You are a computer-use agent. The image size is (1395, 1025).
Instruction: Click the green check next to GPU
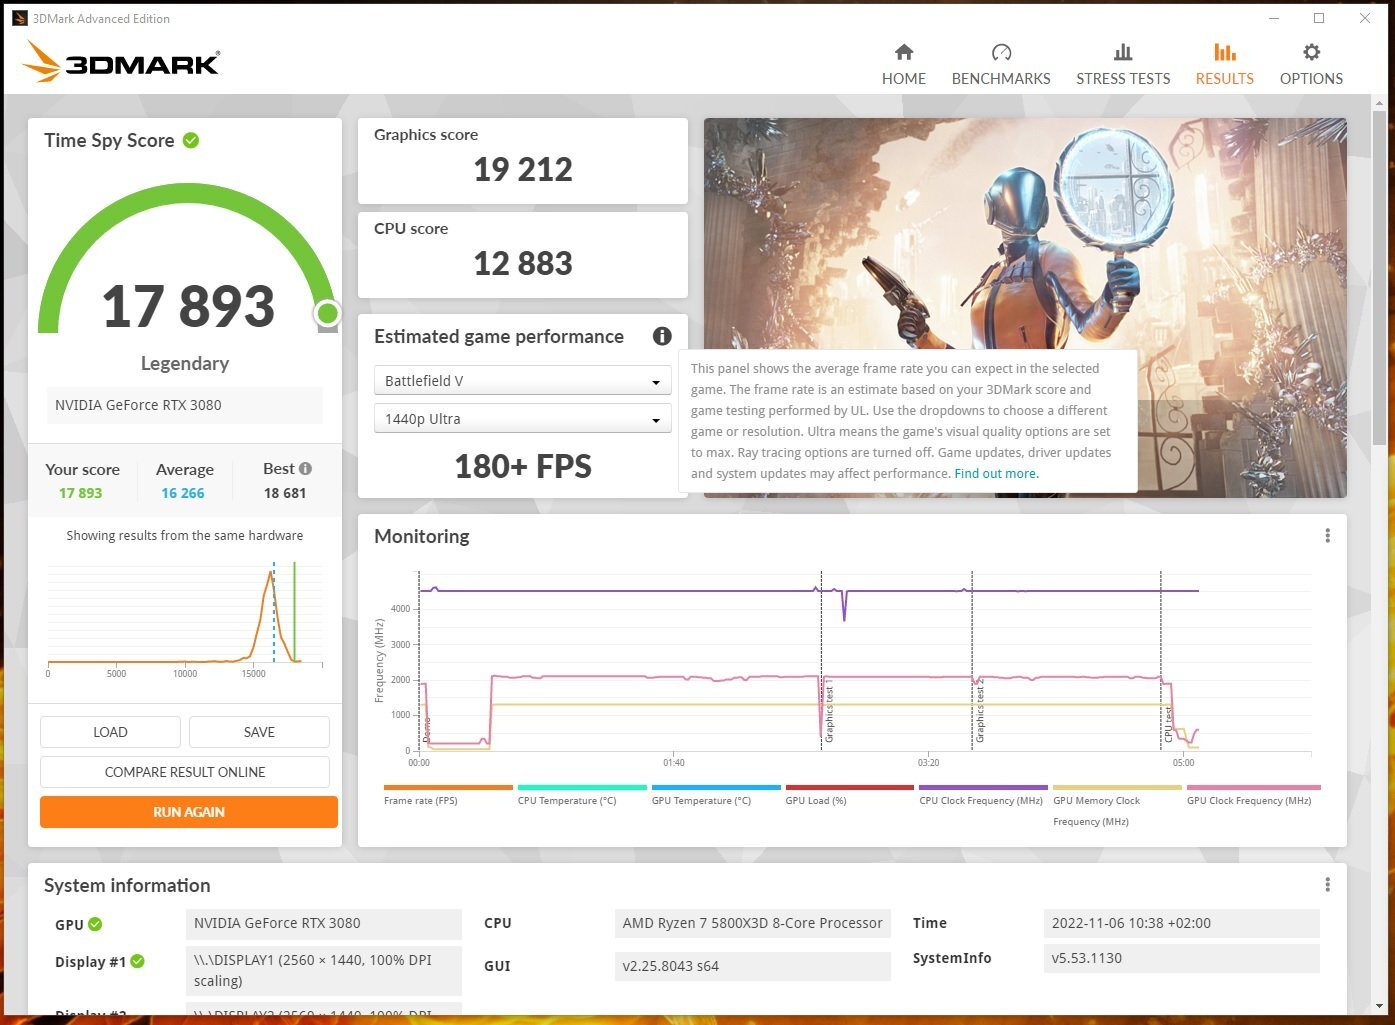[95, 924]
